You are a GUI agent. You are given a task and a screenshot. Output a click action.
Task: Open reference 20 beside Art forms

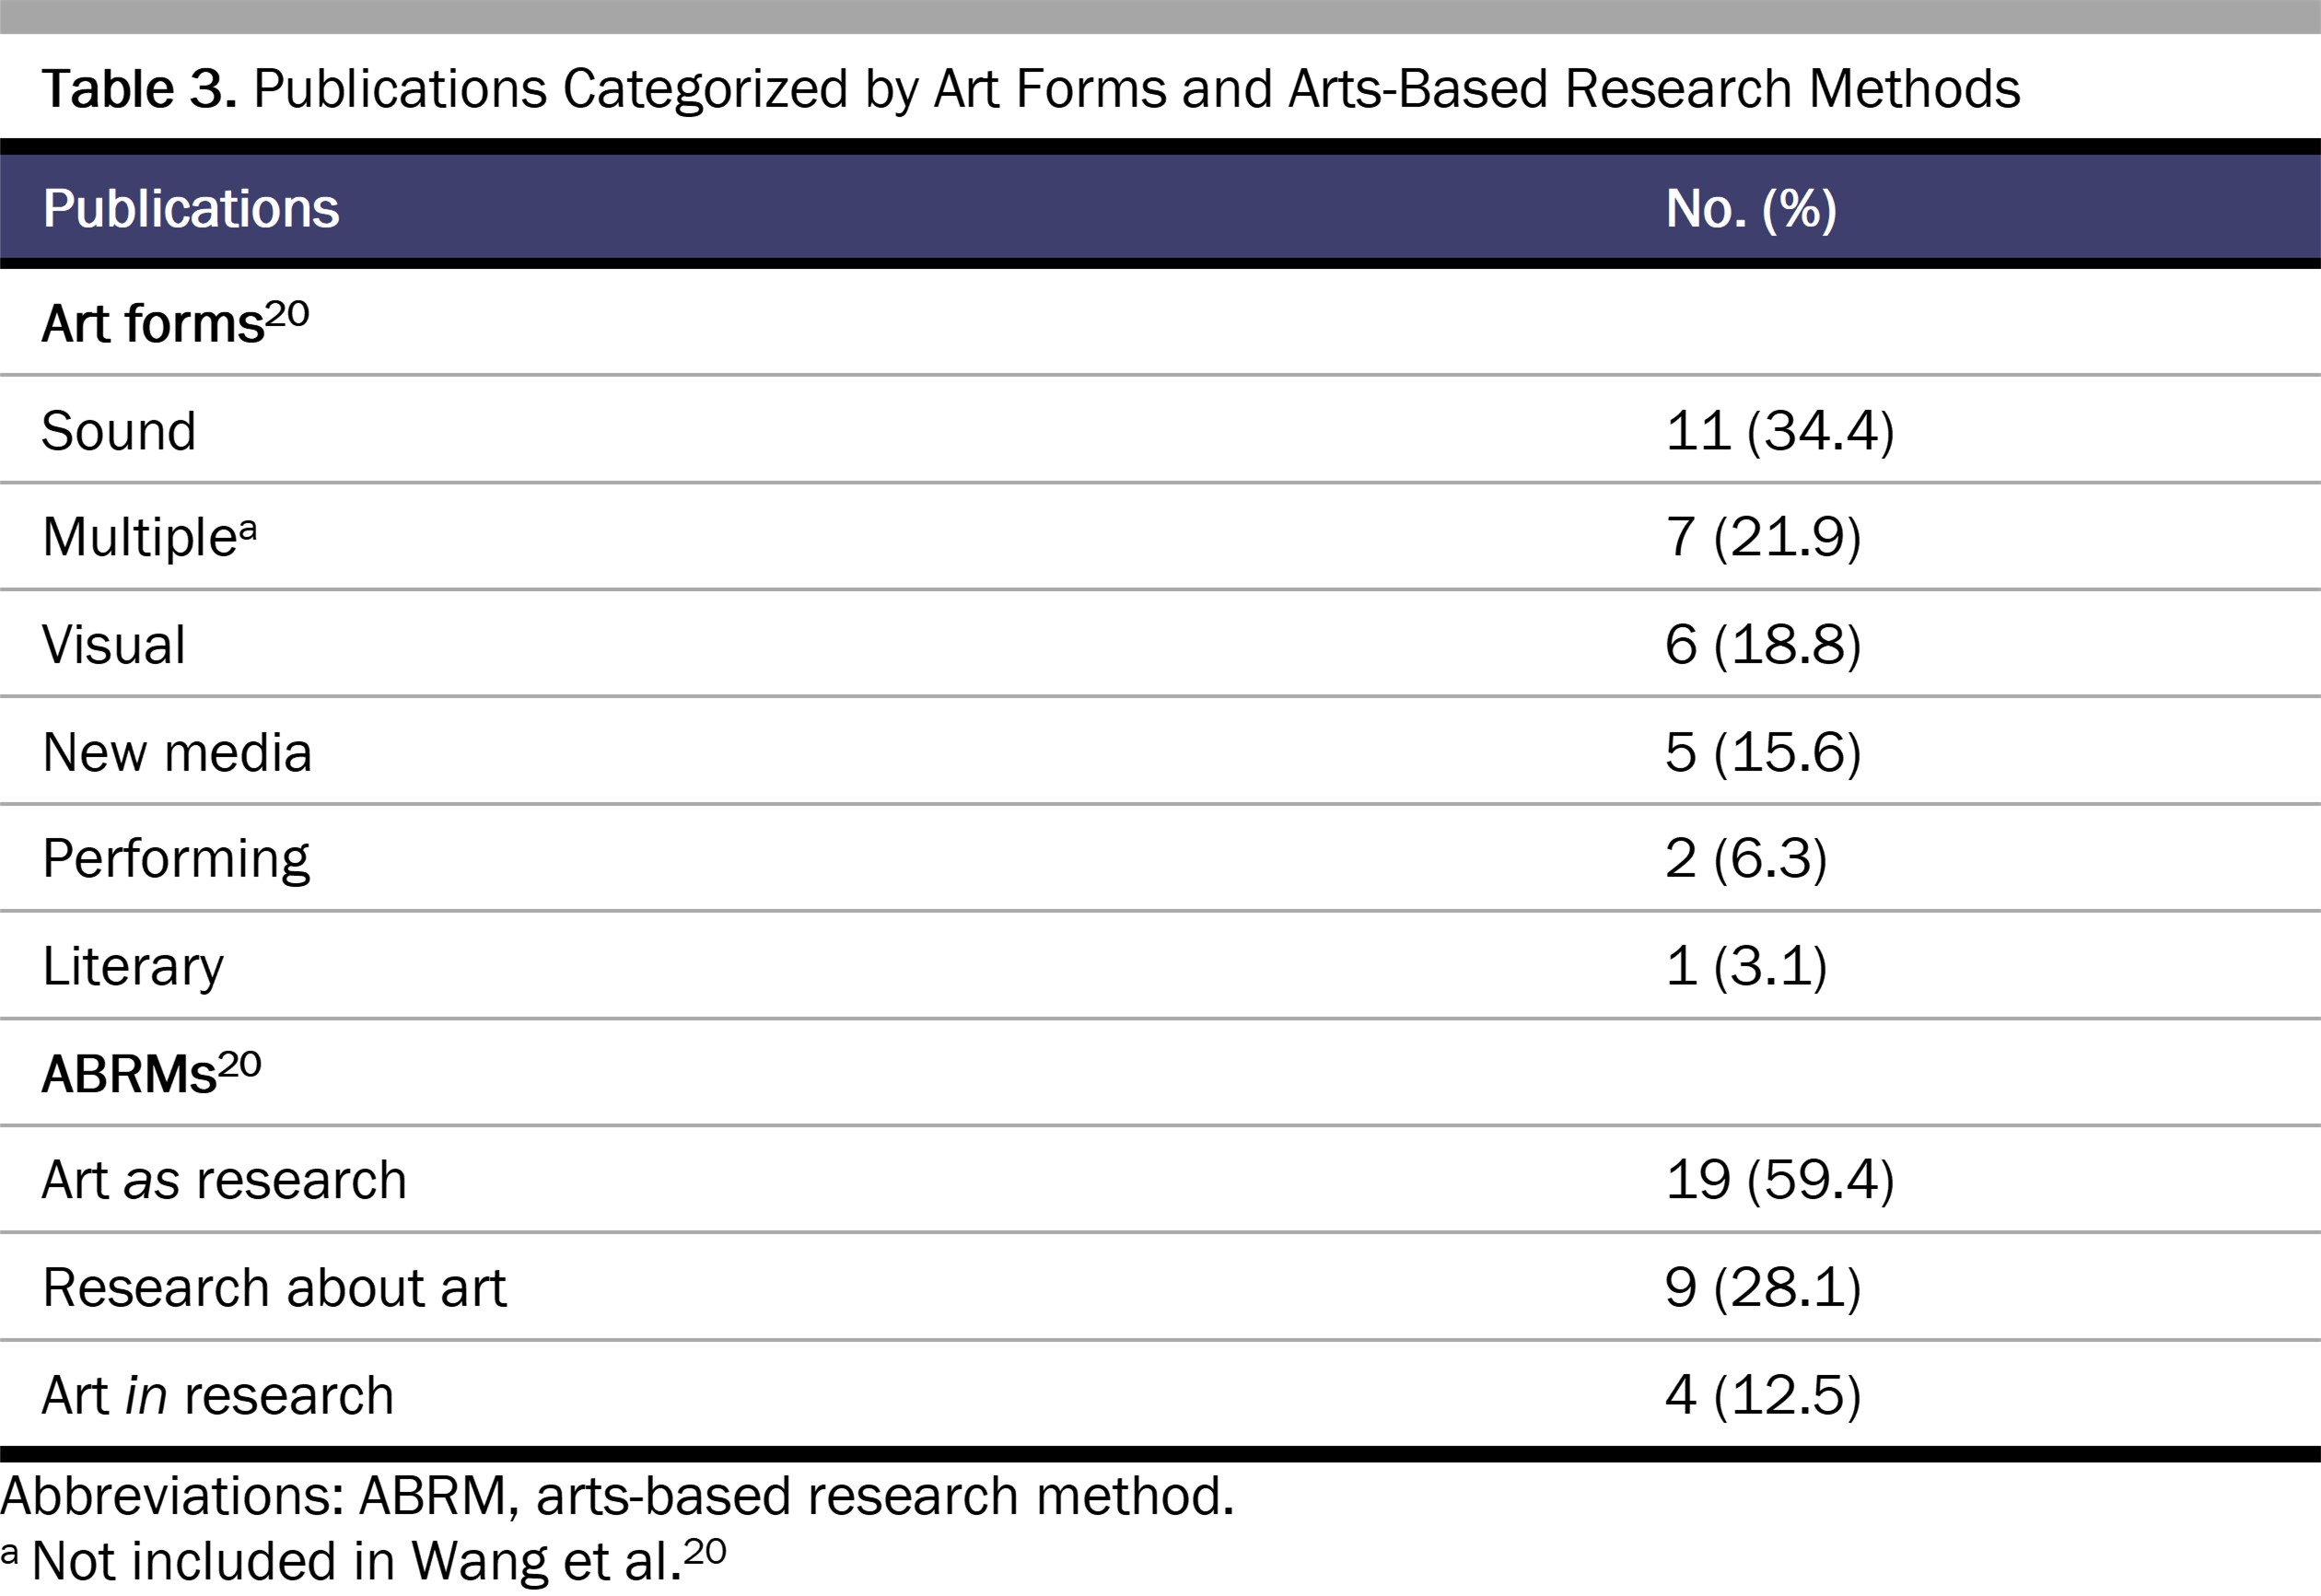click(x=287, y=314)
